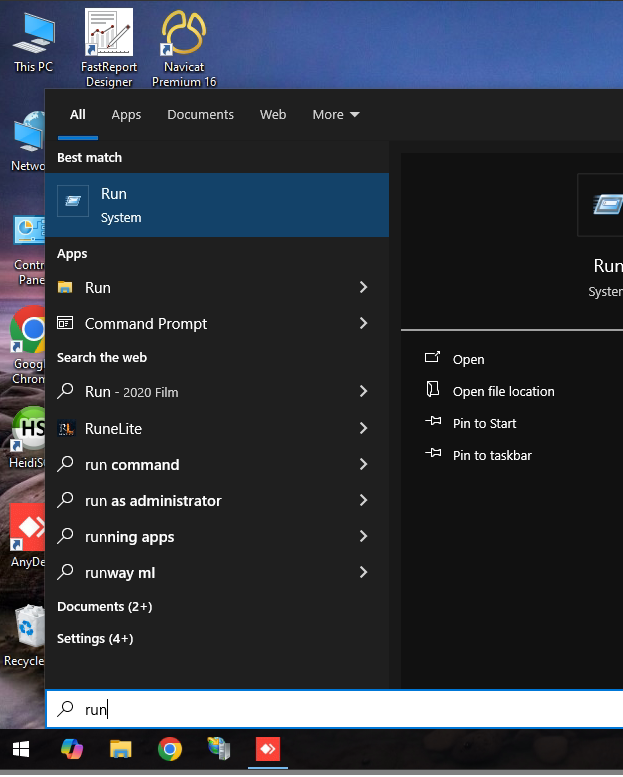This screenshot has height=777, width=623.
Task: Click the Copilot icon in taskbar
Action: pyautogui.click(x=71, y=749)
